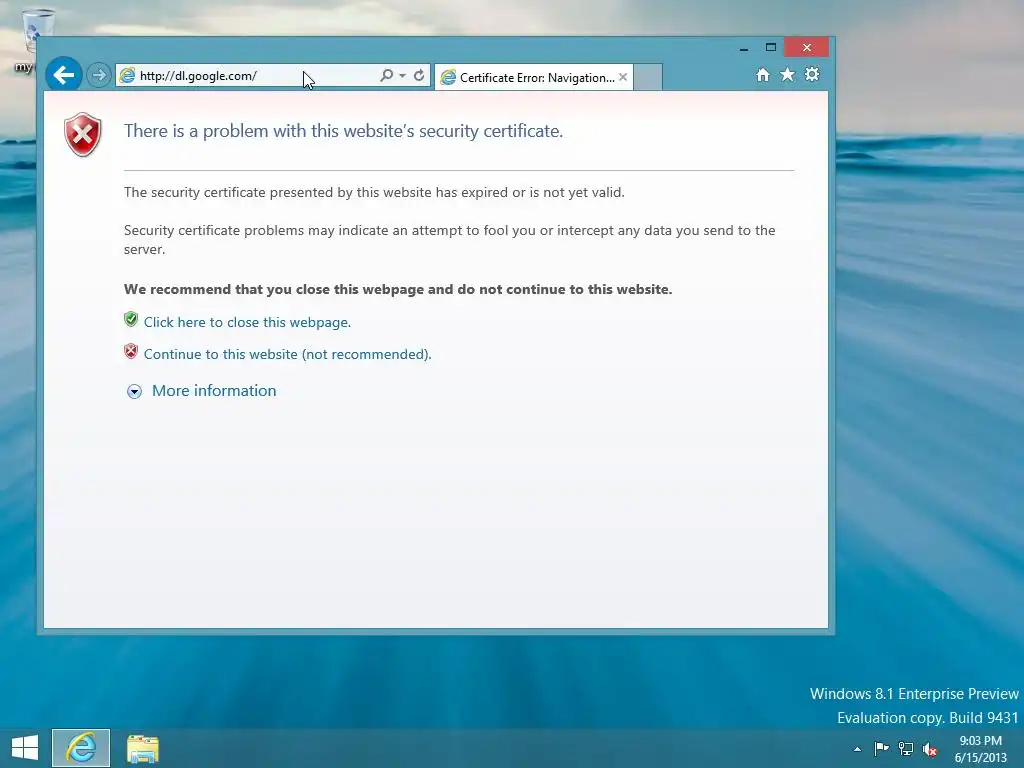Open the Tools gear menu

pyautogui.click(x=812, y=74)
